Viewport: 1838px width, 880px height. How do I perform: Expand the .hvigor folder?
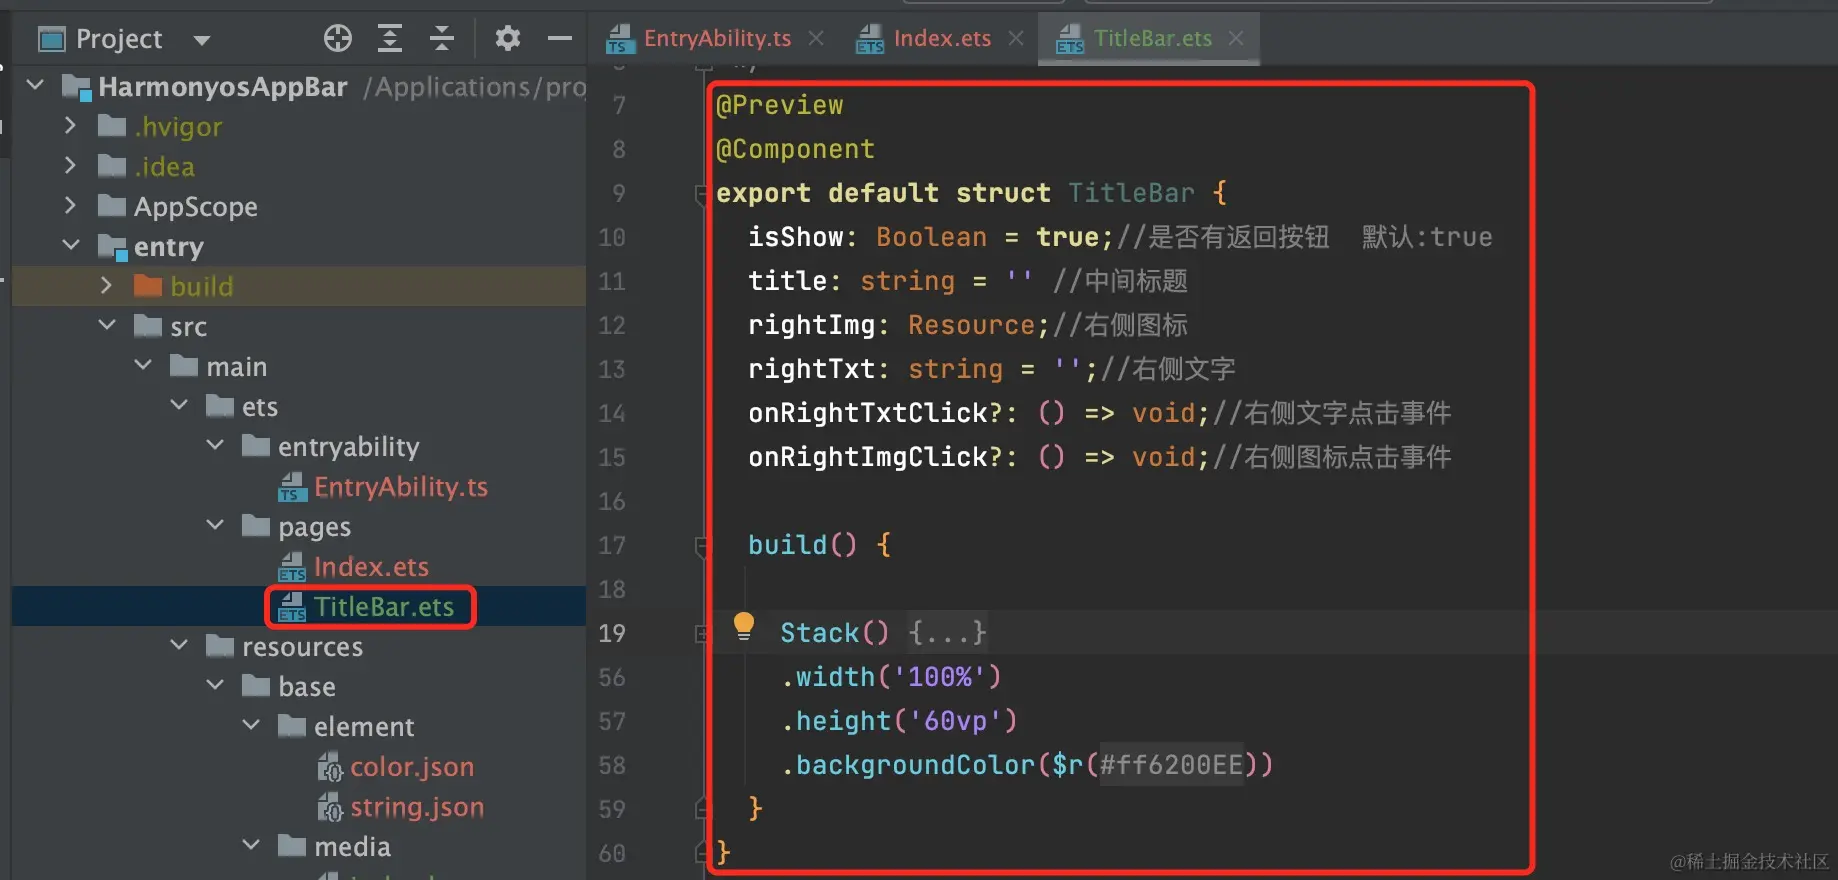coord(70,125)
